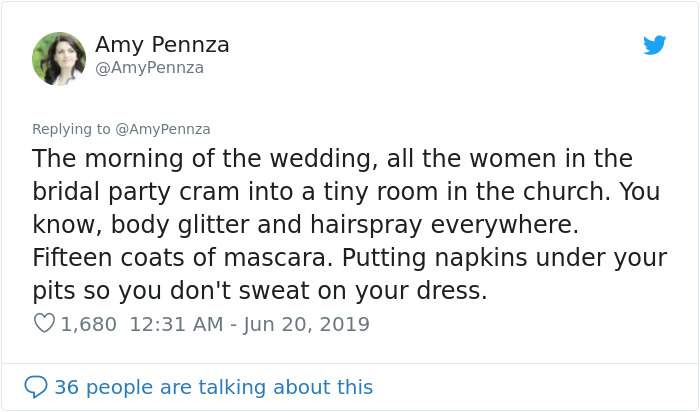
Task: Click @AmyPennza in the Replying to line
Action: (x=163, y=129)
